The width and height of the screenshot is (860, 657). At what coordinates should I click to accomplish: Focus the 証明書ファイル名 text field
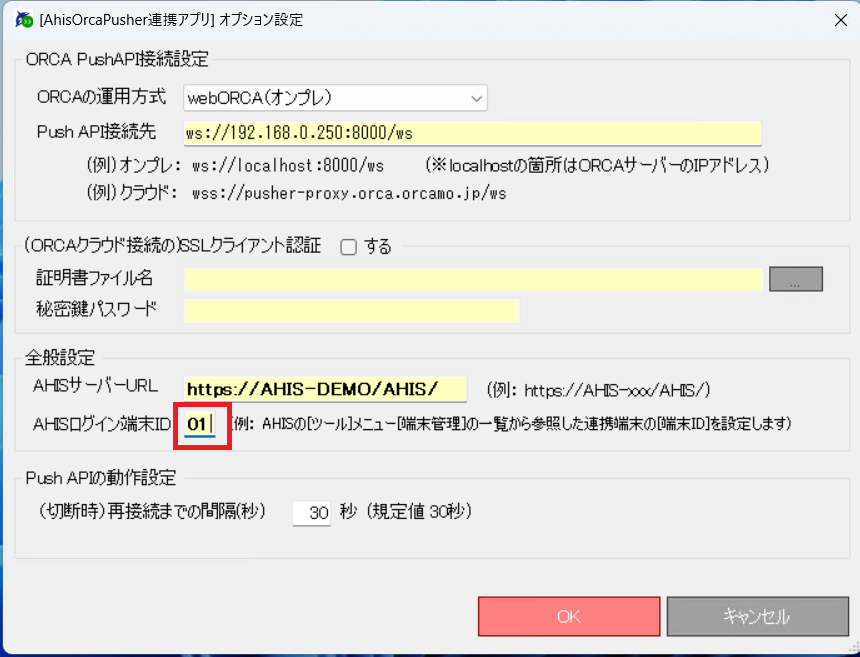[x=472, y=279]
